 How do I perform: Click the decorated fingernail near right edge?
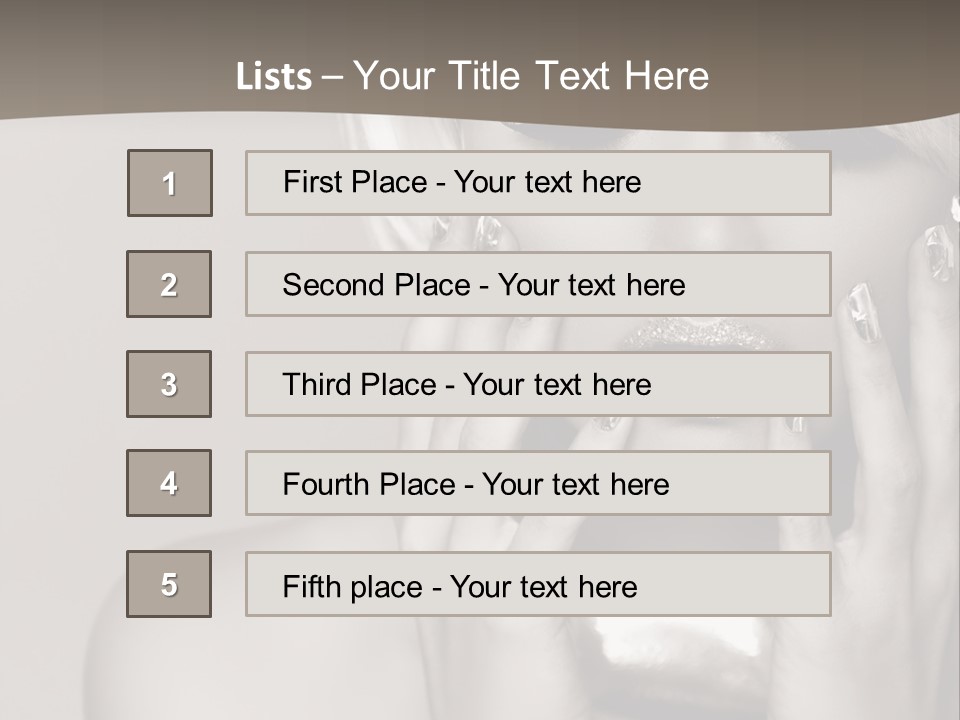938,250
